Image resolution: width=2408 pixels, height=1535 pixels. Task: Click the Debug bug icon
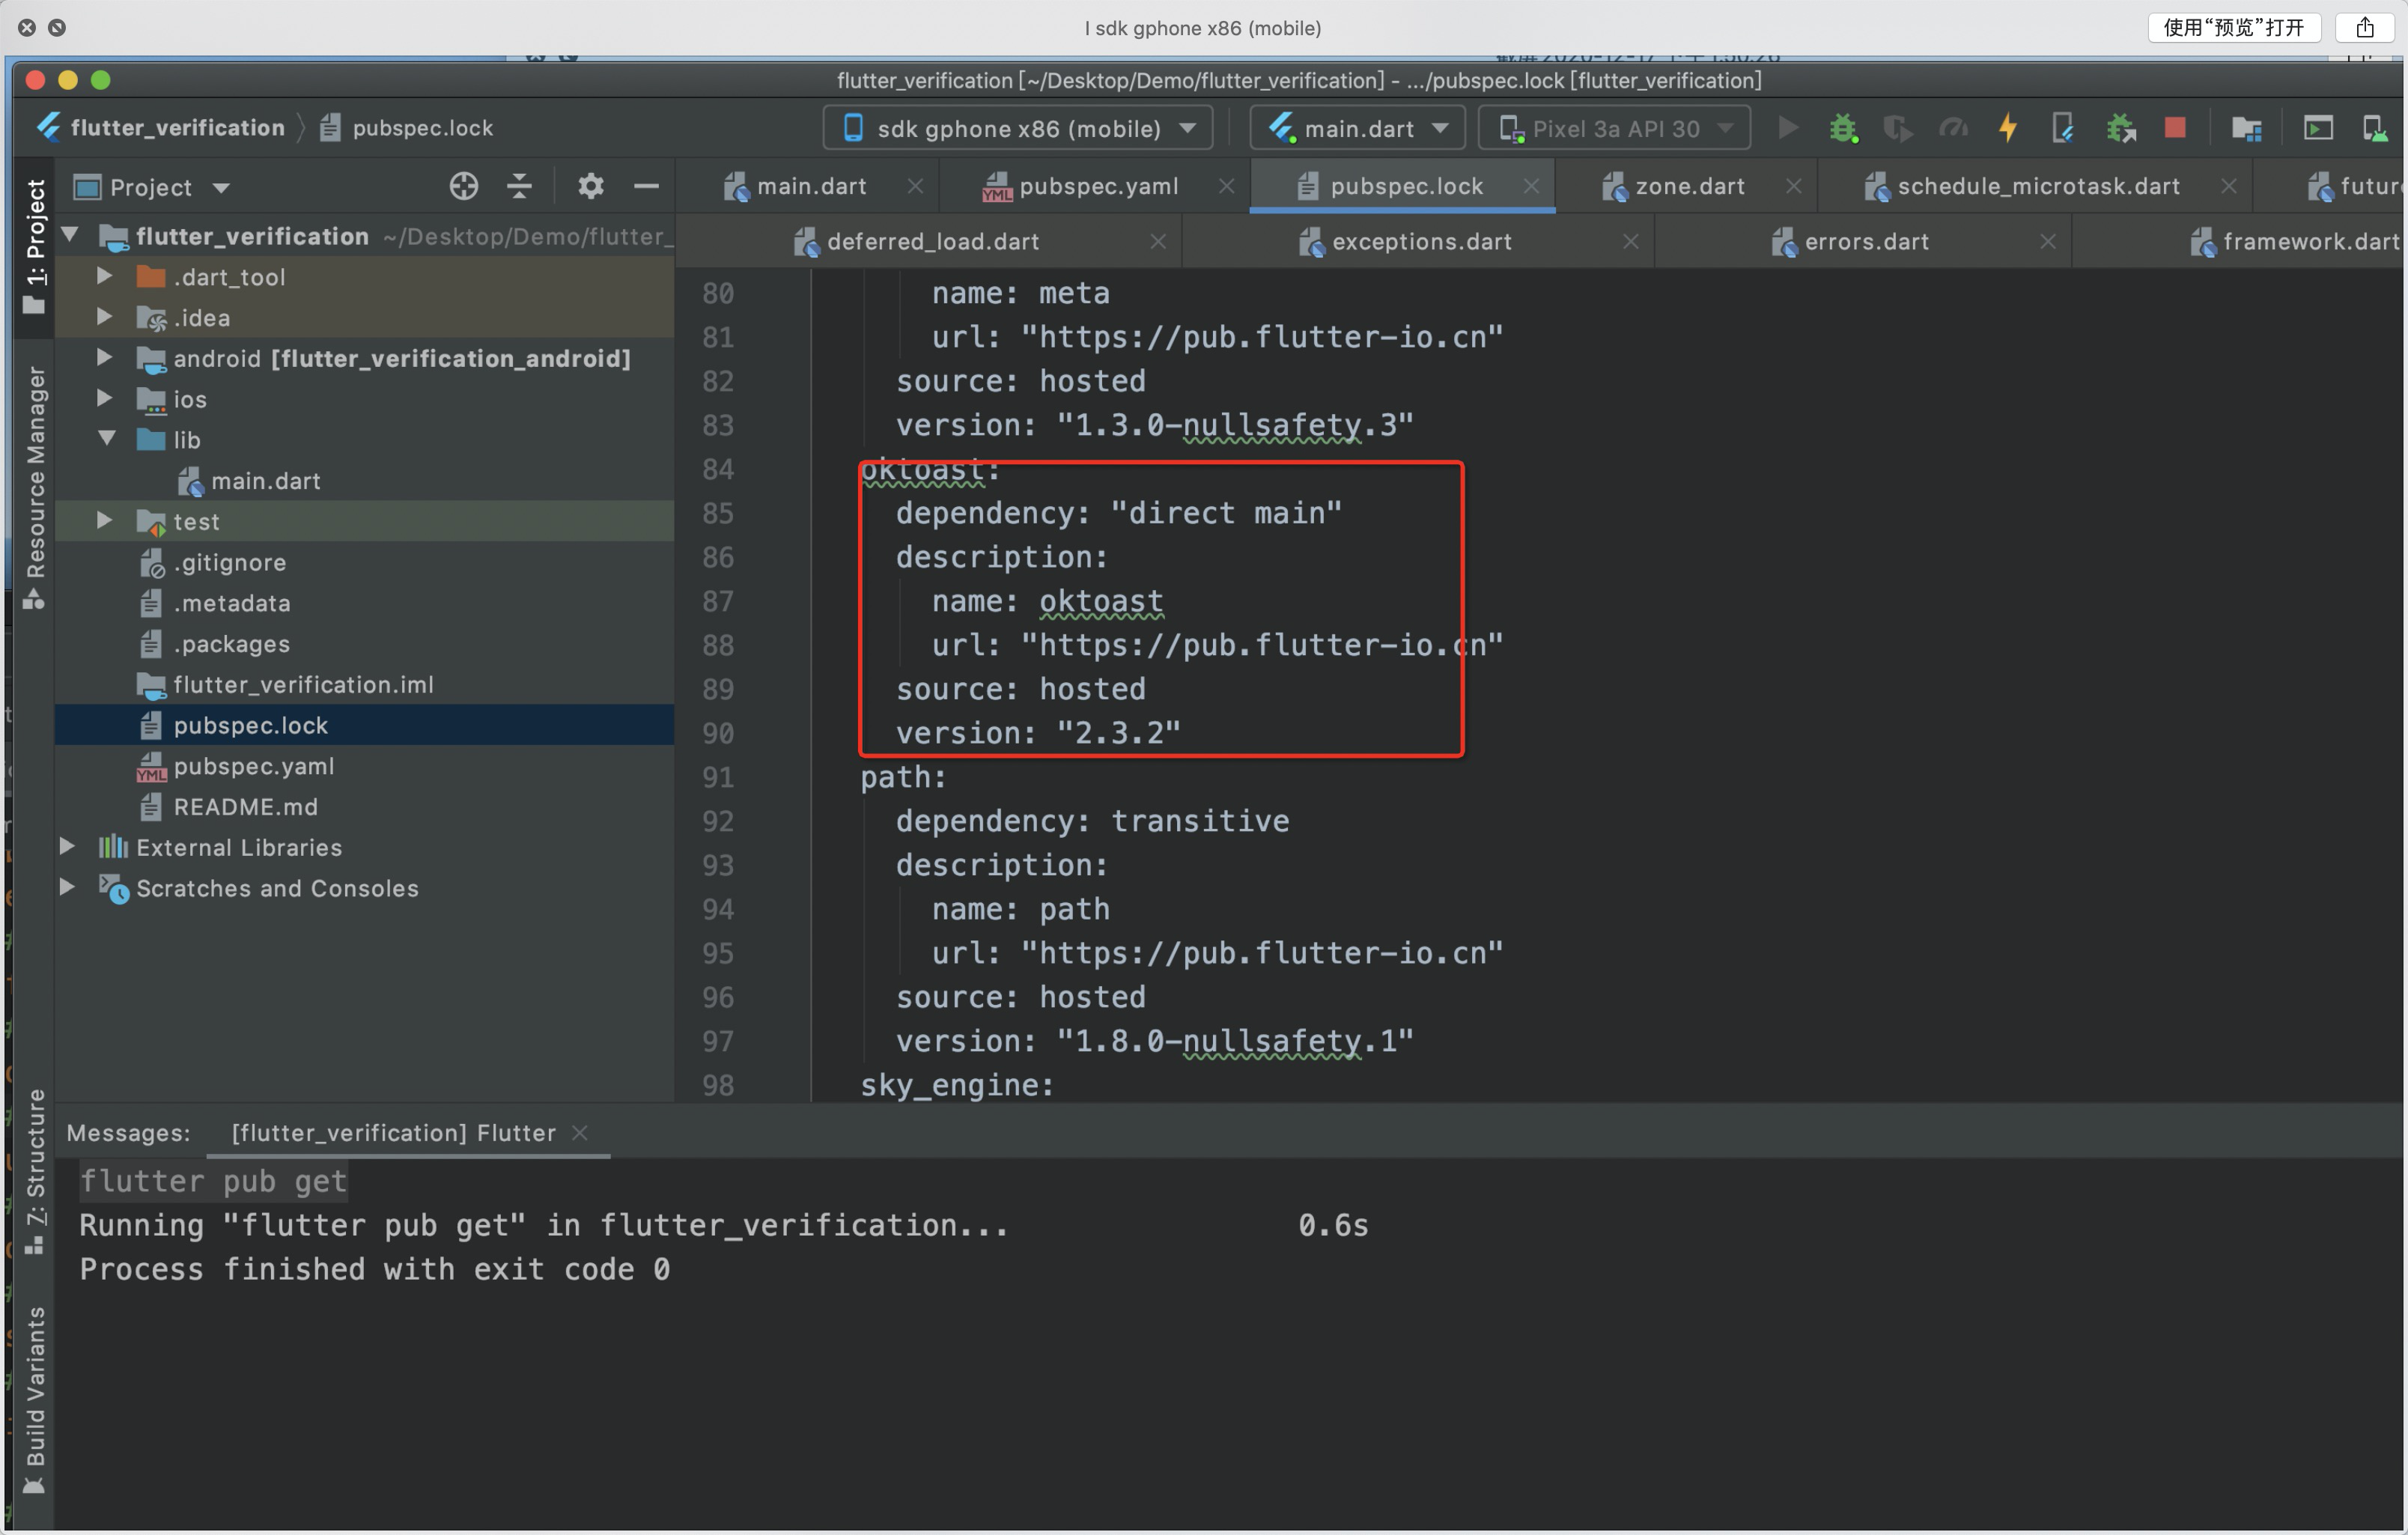point(1843,129)
